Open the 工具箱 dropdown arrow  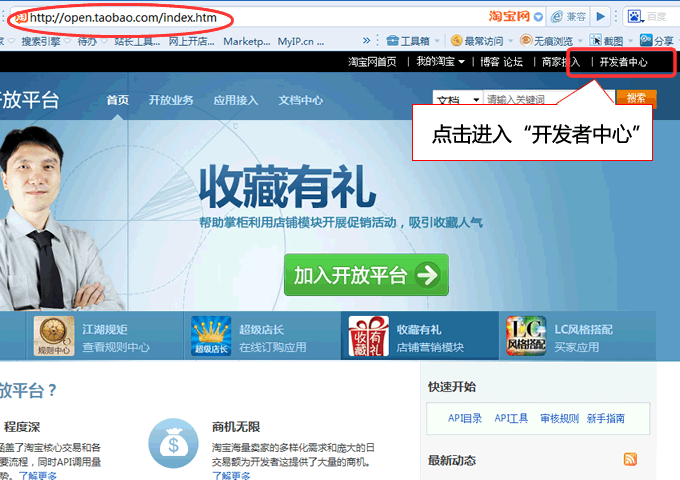coord(437,41)
